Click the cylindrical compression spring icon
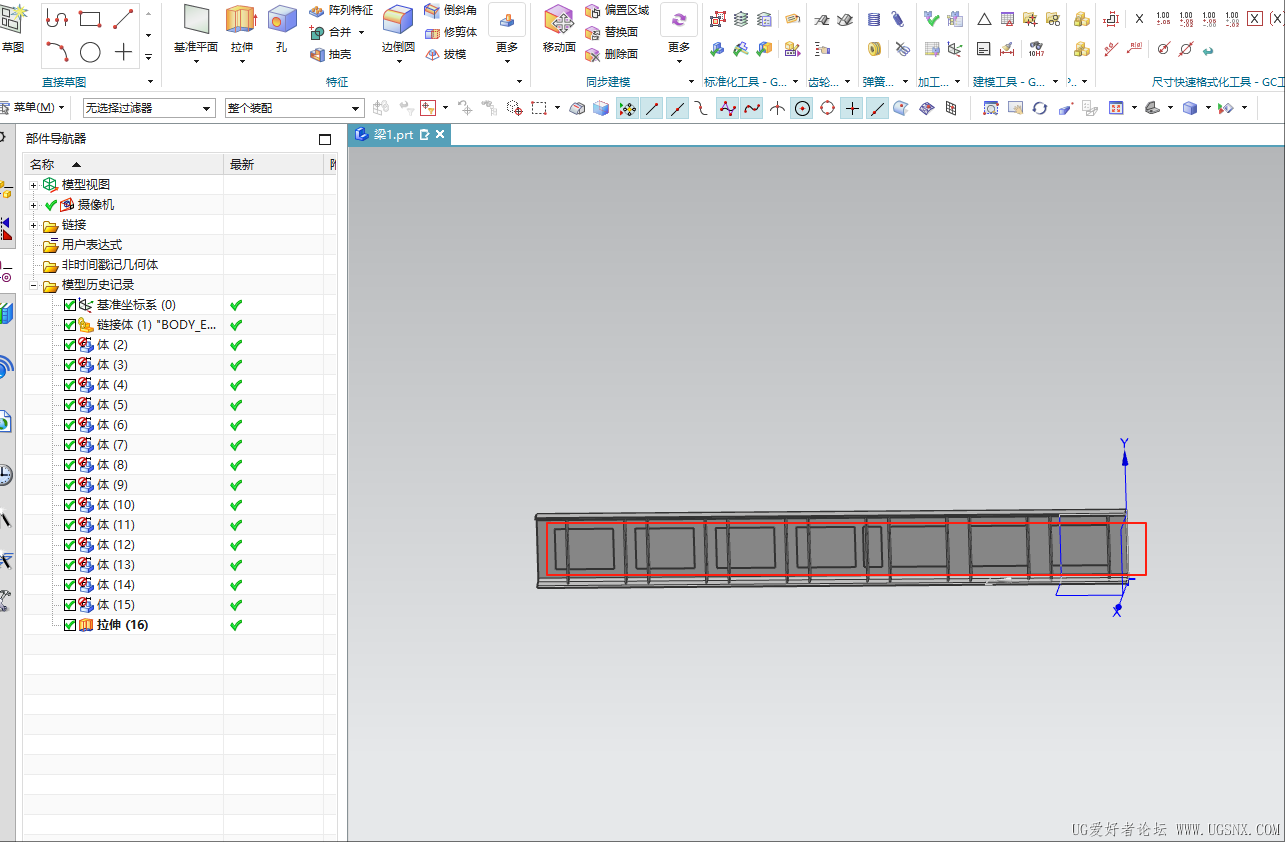This screenshot has width=1285, height=842. [874, 19]
